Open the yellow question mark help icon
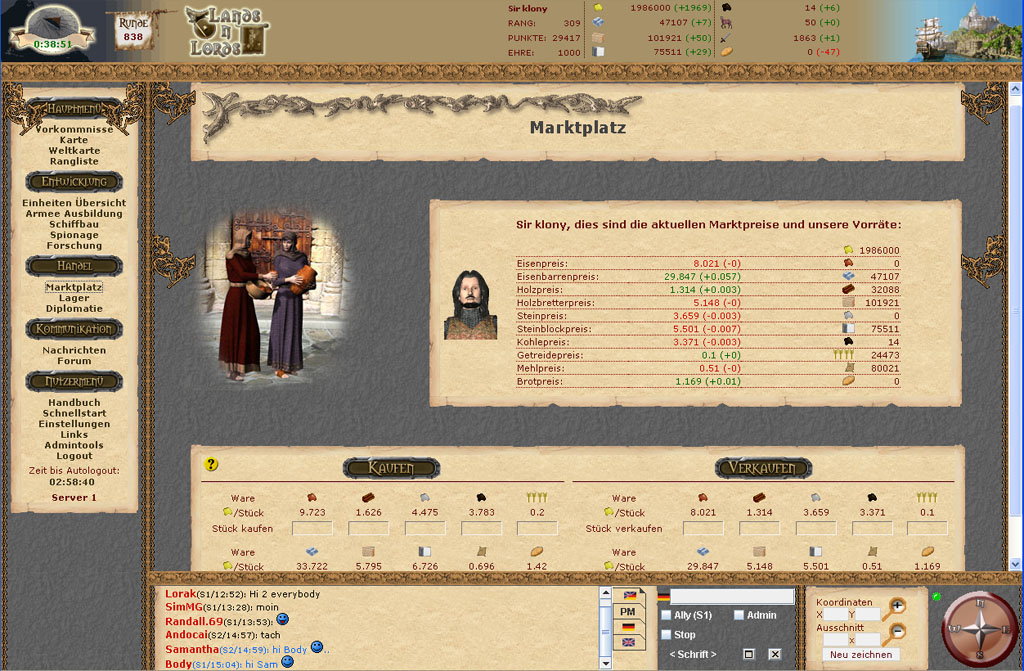 (x=211, y=465)
